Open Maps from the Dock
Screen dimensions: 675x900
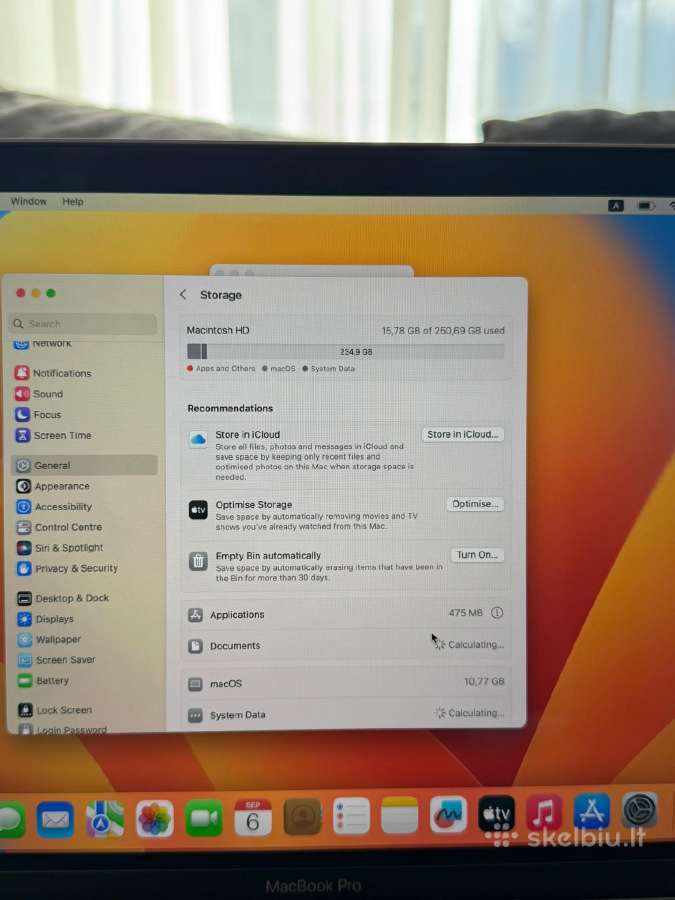[104, 818]
